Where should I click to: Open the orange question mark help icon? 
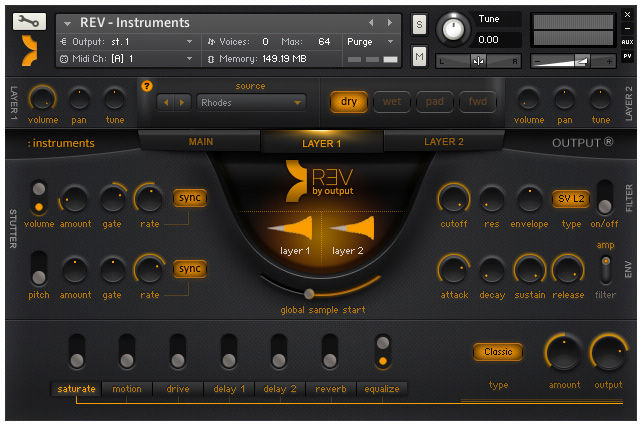[147, 86]
